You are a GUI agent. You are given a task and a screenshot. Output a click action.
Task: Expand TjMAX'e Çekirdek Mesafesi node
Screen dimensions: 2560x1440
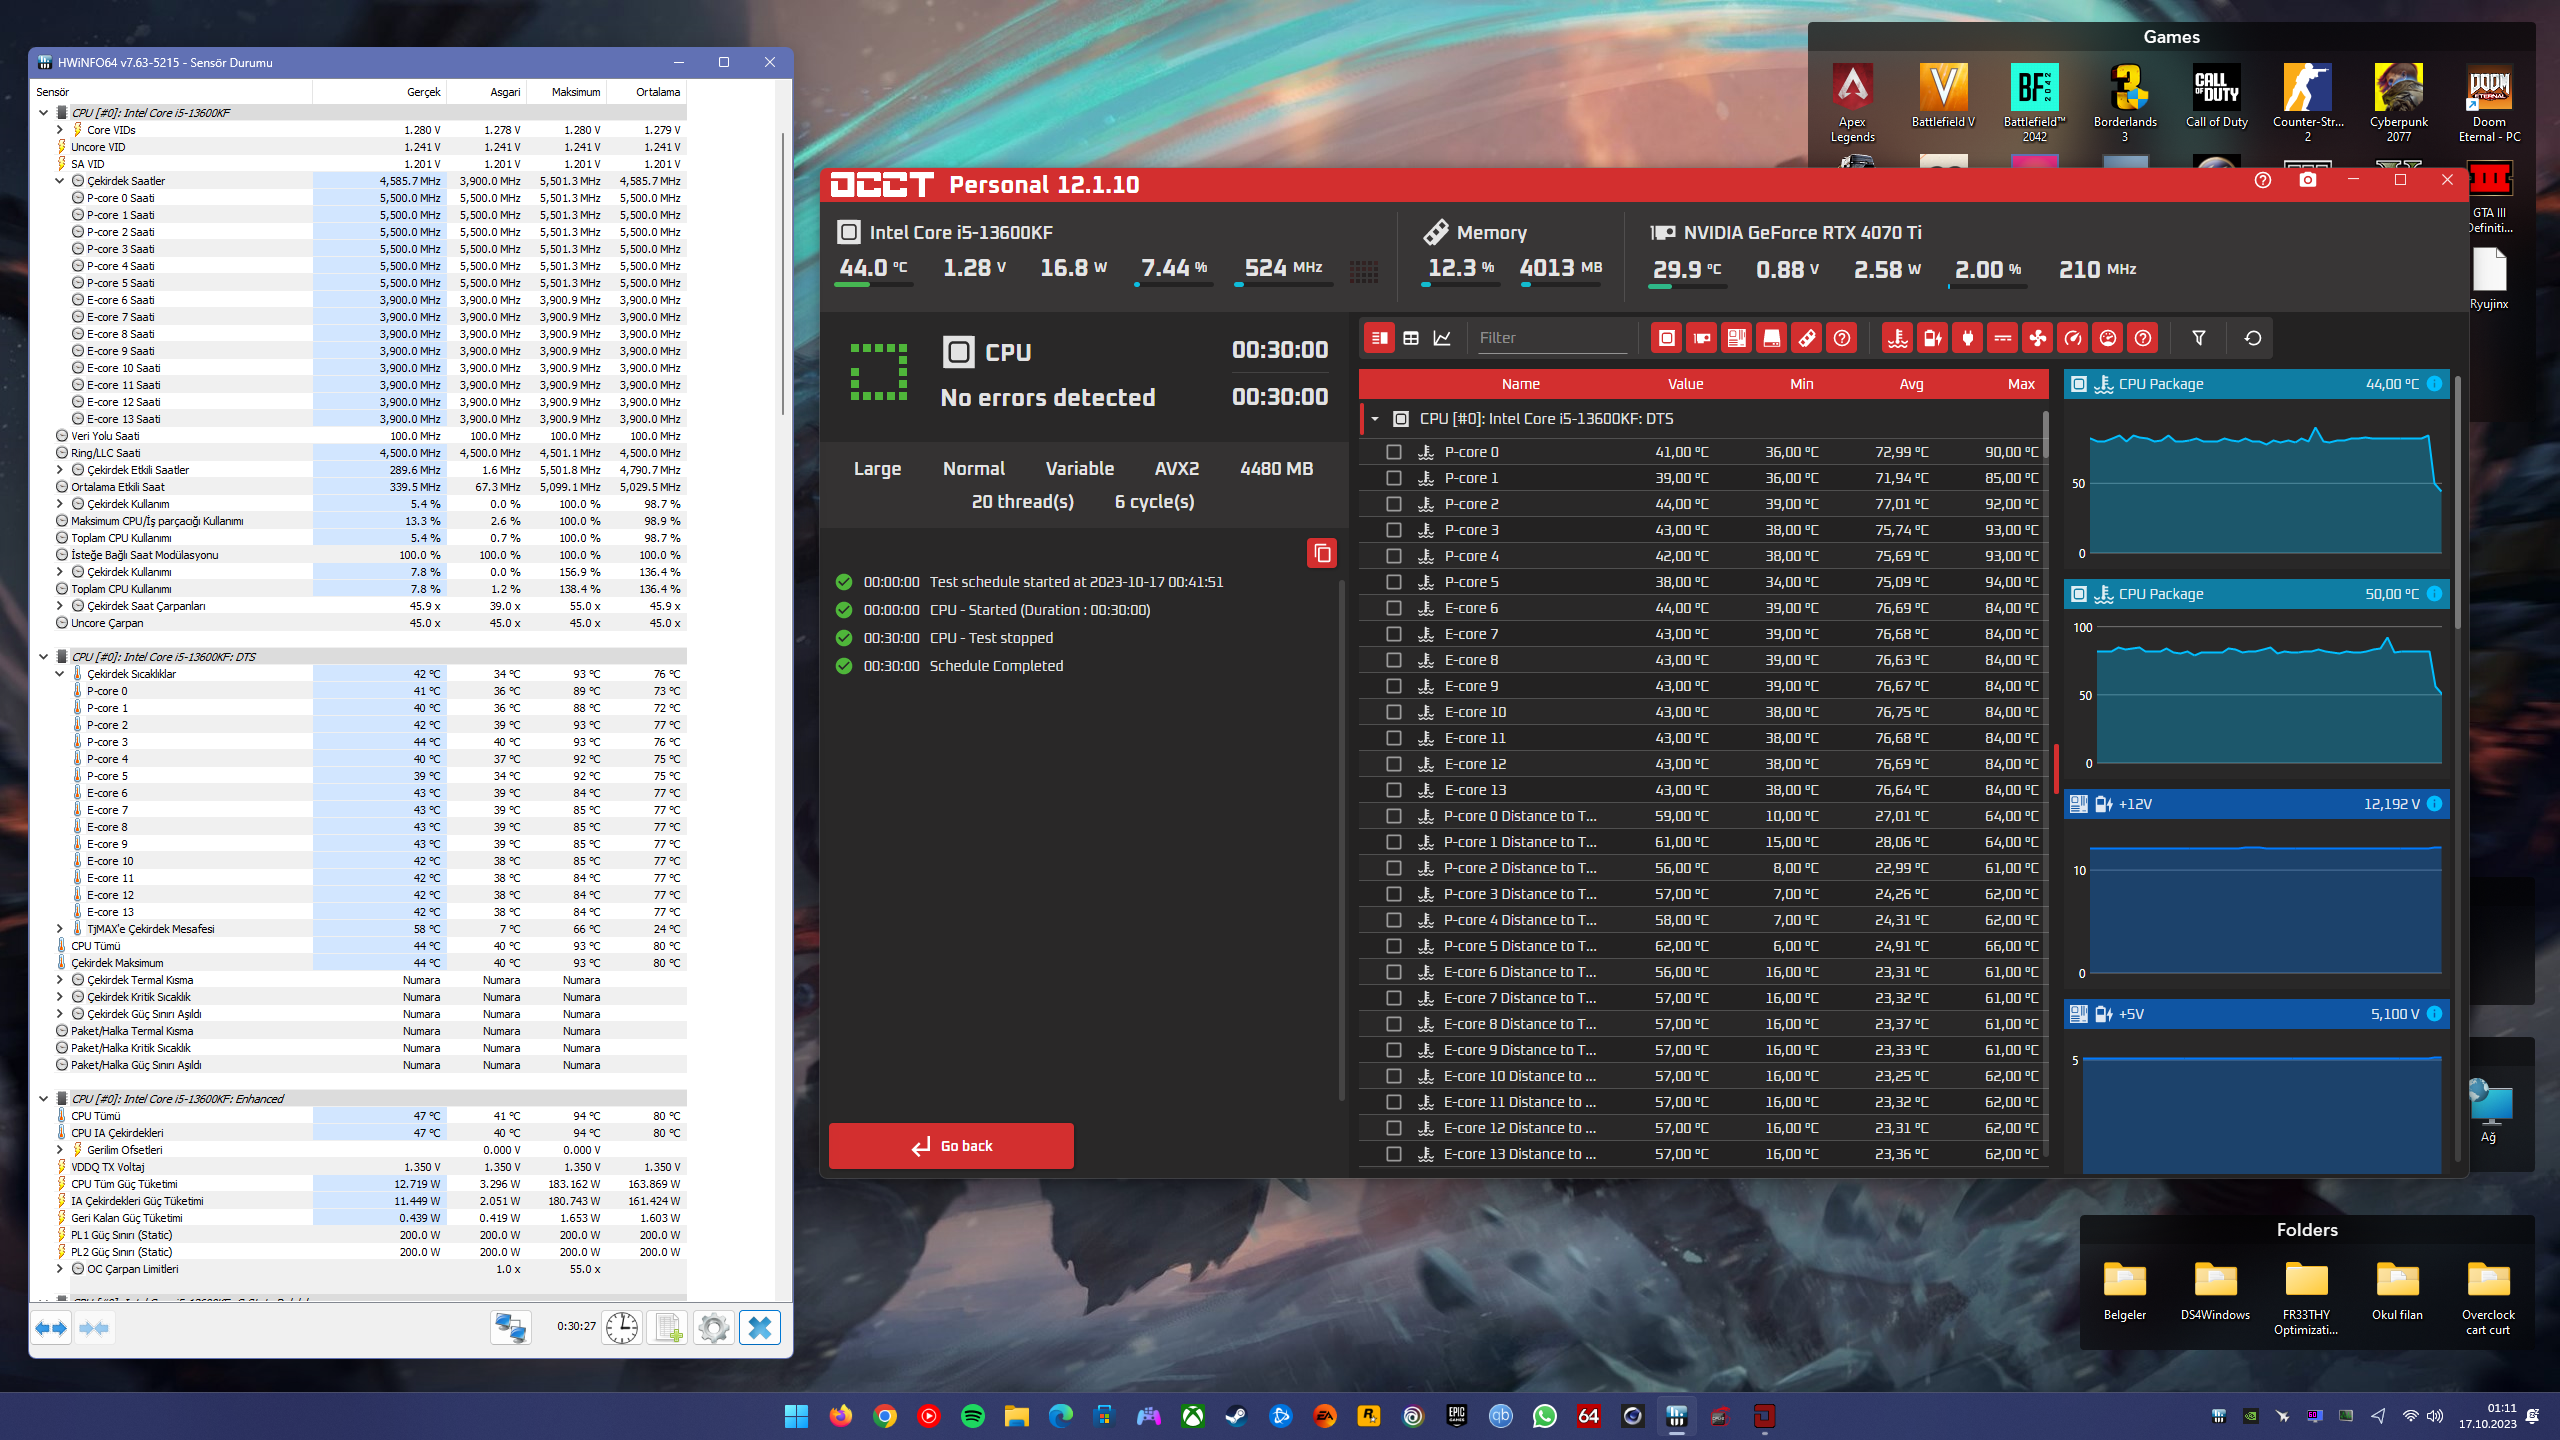tap(59, 929)
